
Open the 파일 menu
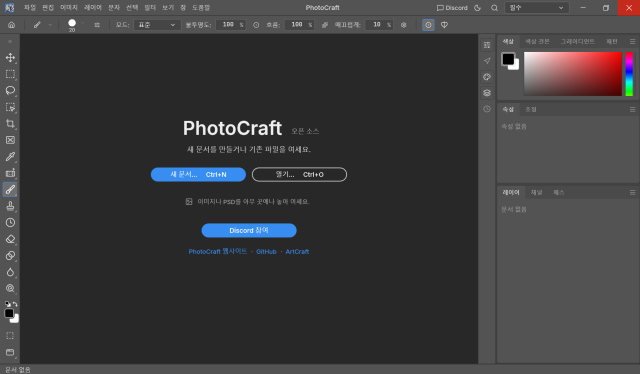[x=30, y=8]
